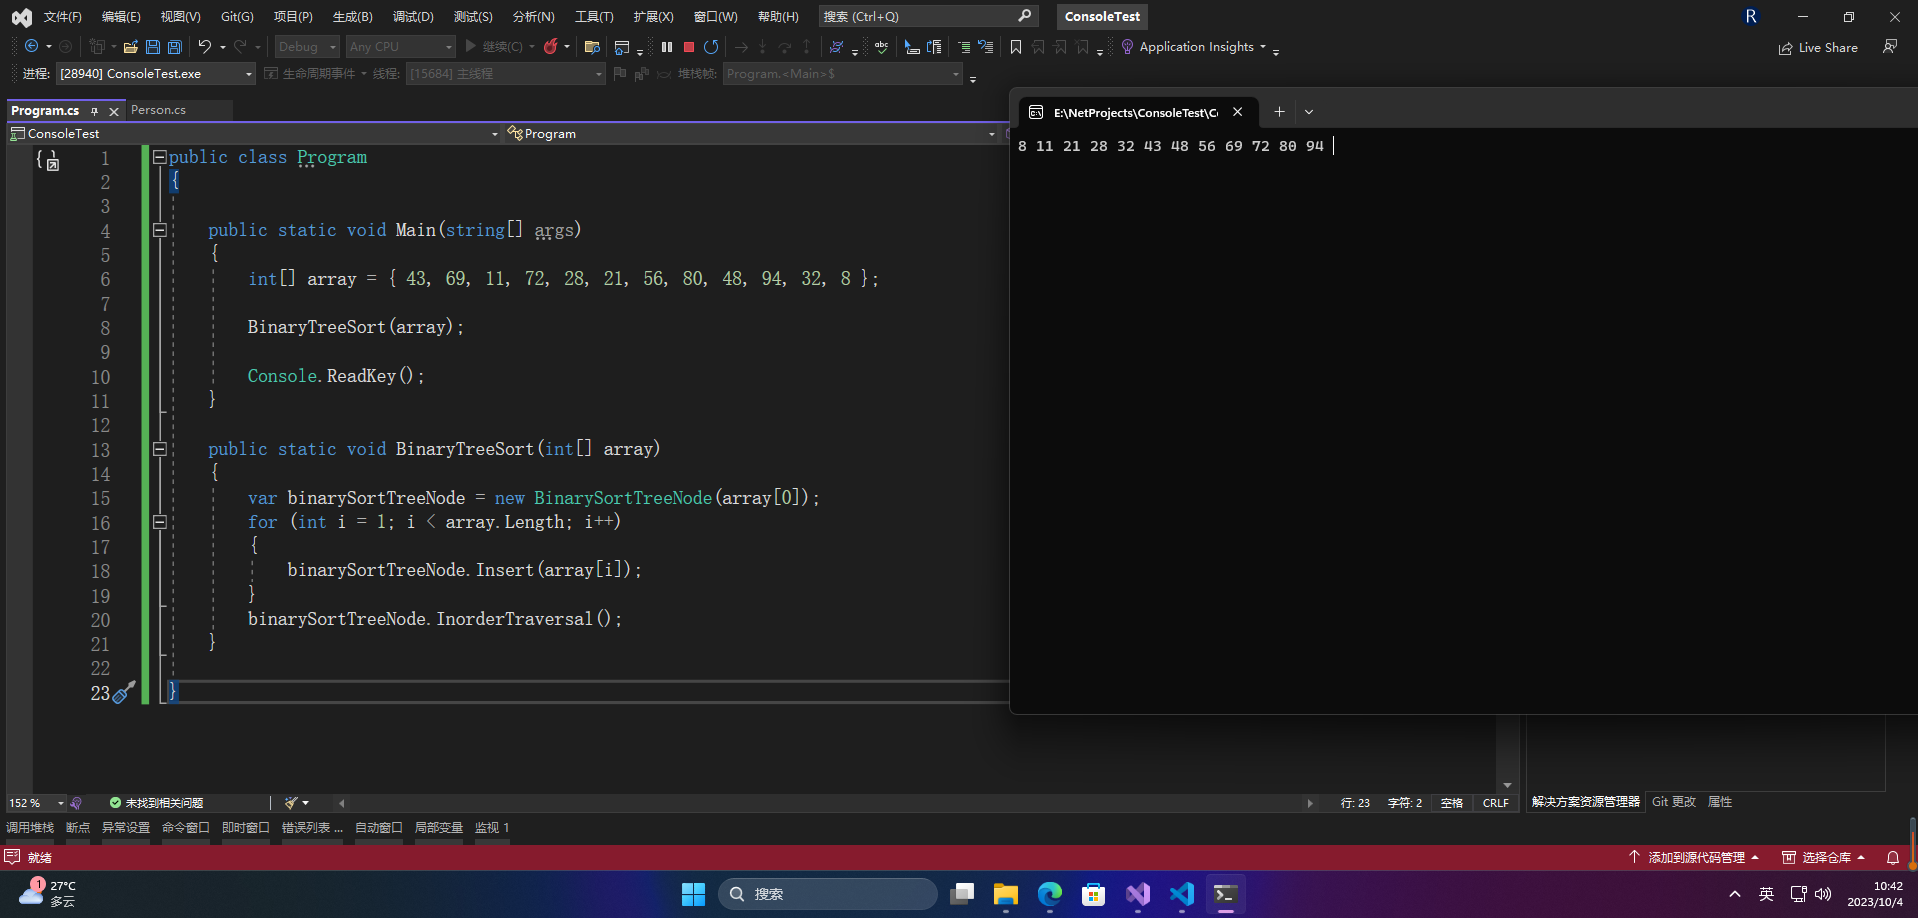Click the feedback person icon near Live Share
Image resolution: width=1918 pixels, height=918 pixels.
pyautogui.click(x=1890, y=46)
